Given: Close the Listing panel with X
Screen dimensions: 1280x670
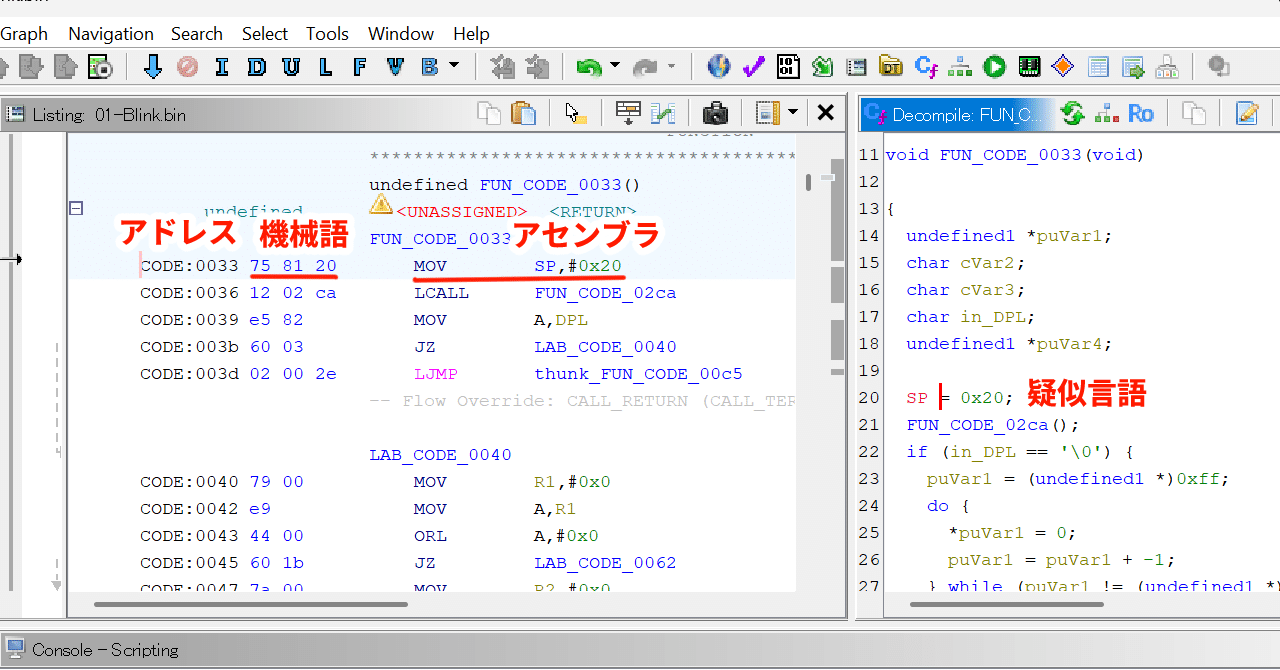Looking at the screenshot, I should tap(826, 113).
